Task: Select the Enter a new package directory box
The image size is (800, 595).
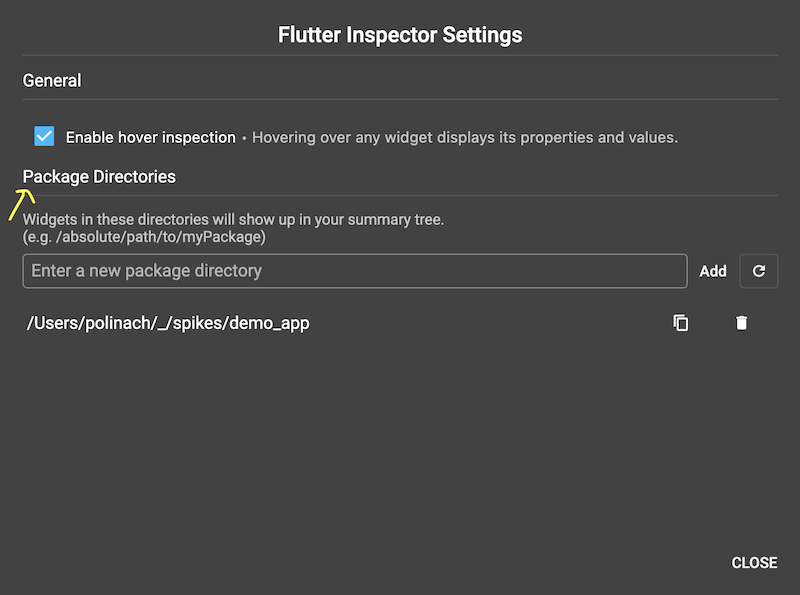Action: 355,271
